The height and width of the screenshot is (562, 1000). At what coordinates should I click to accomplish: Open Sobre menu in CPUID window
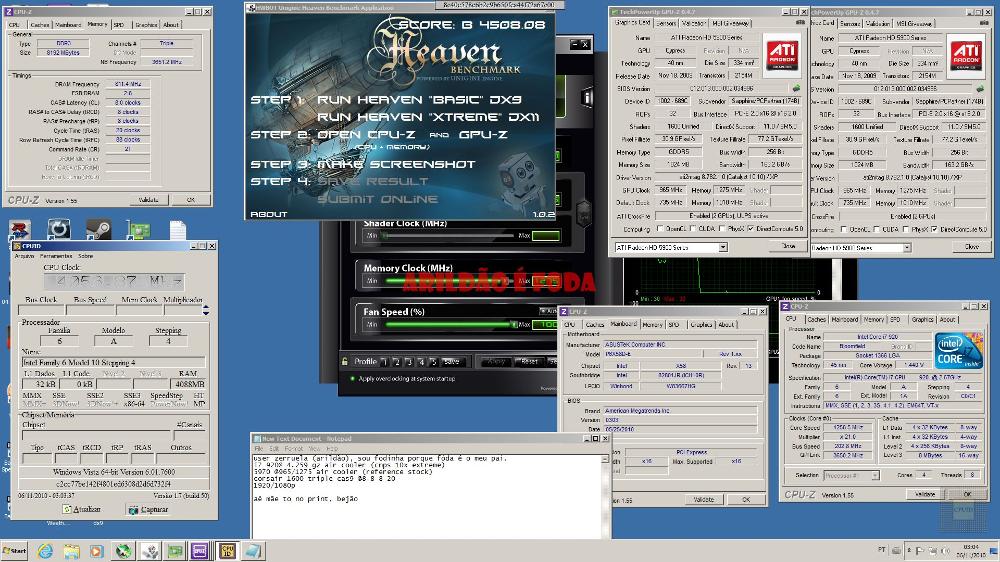(85, 256)
